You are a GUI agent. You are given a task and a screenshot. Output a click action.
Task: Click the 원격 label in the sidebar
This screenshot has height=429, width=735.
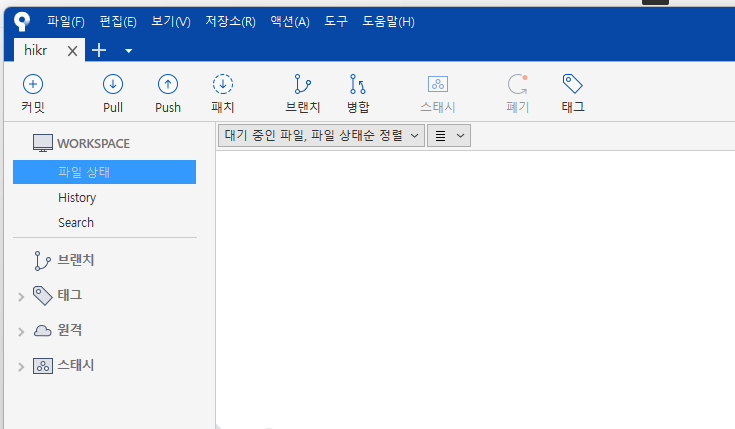click(70, 331)
